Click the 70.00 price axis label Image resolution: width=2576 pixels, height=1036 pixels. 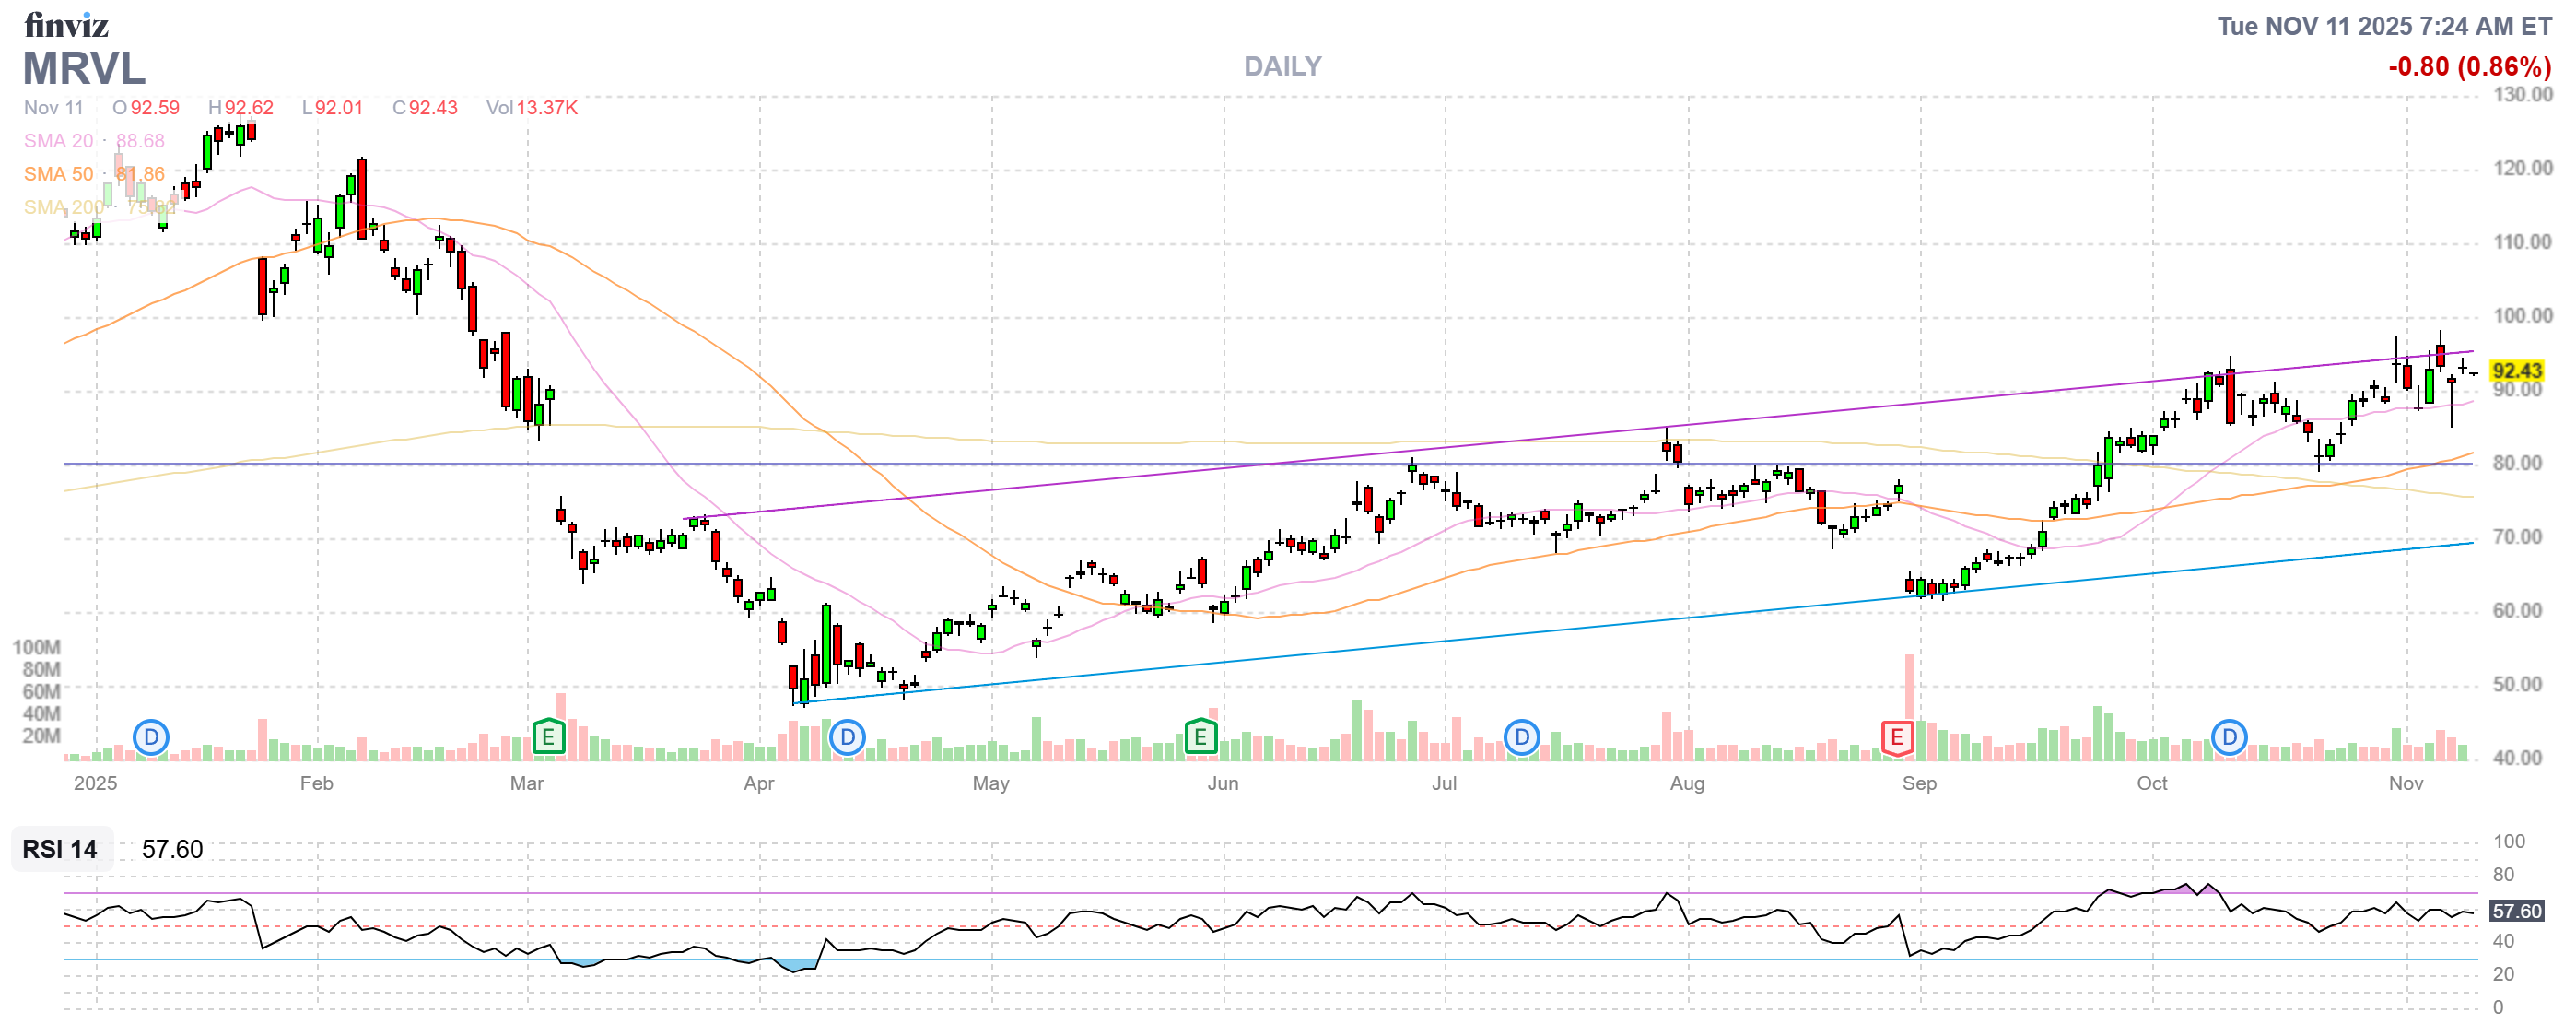2518,537
